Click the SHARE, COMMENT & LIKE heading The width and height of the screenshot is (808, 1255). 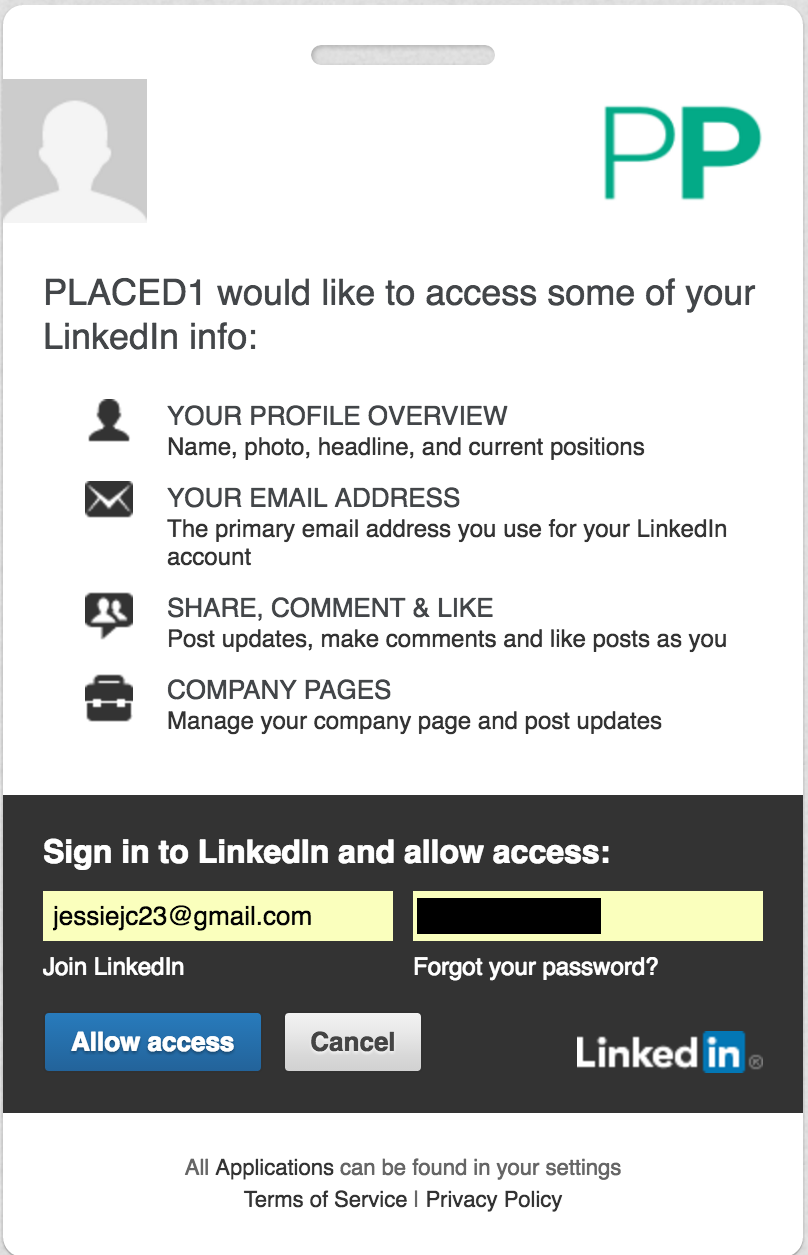coord(330,608)
